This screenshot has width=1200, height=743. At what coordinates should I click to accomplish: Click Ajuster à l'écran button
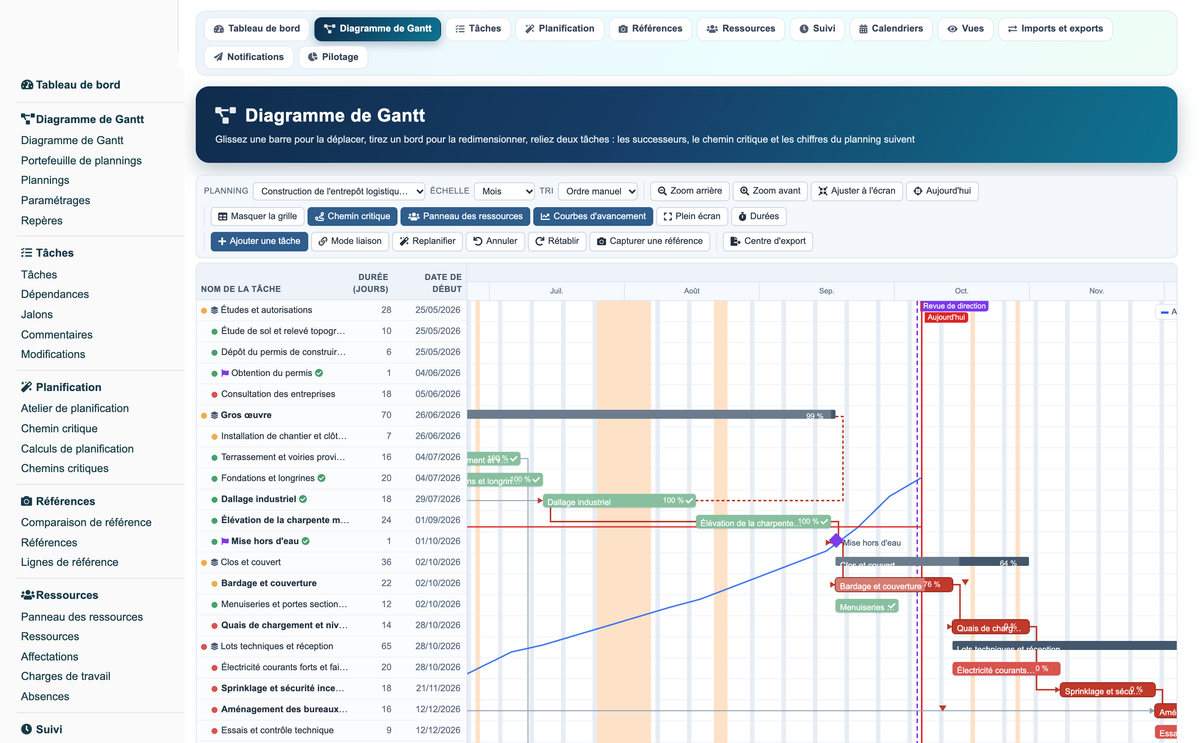(x=856, y=191)
